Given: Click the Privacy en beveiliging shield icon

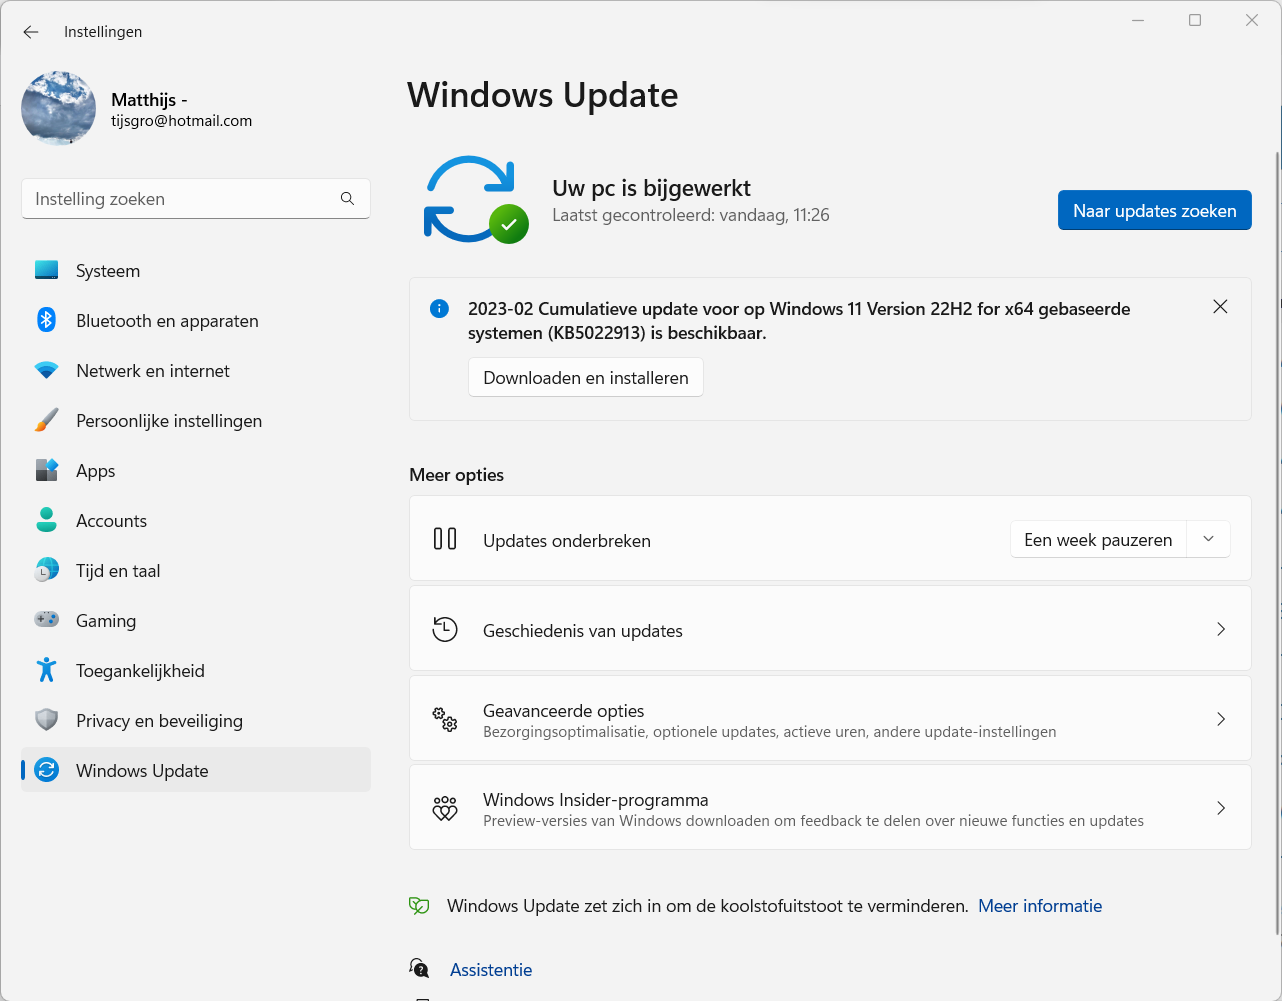Looking at the screenshot, I should point(46,720).
